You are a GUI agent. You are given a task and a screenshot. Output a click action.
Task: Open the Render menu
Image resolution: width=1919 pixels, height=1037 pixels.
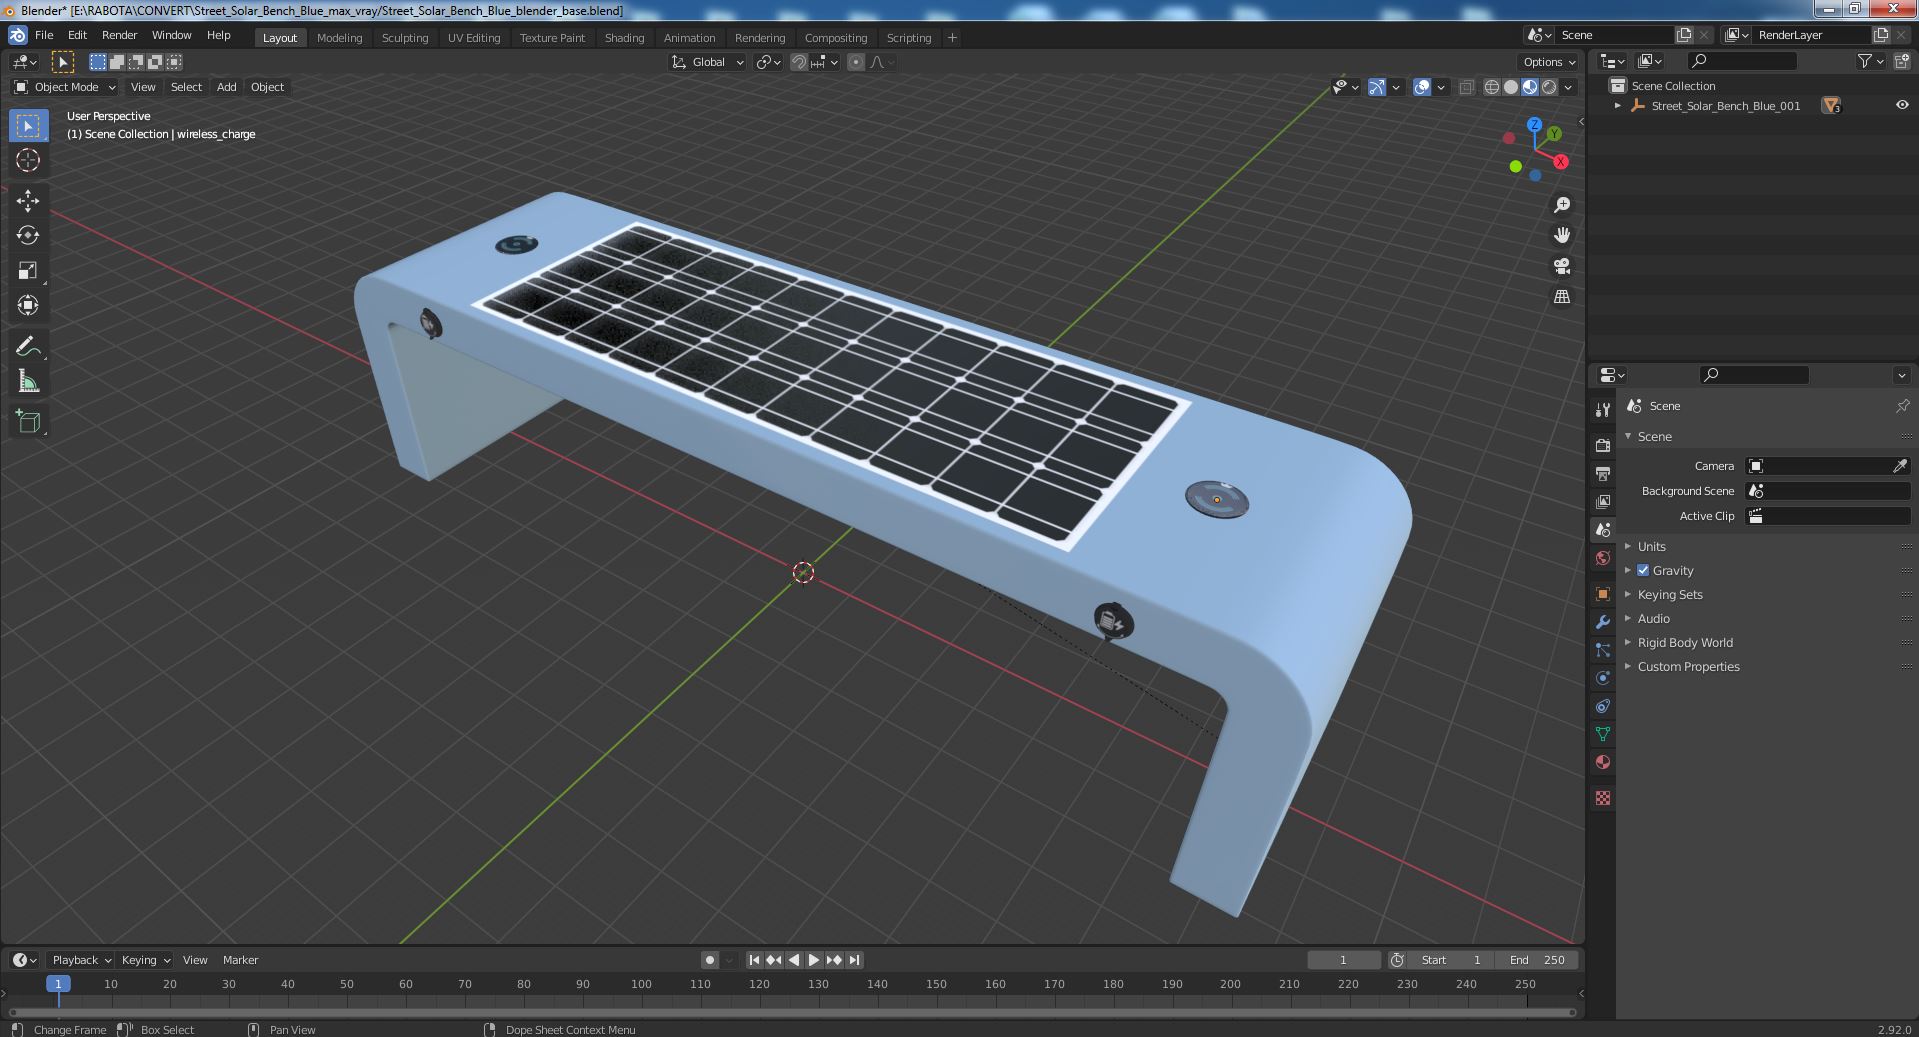click(119, 35)
